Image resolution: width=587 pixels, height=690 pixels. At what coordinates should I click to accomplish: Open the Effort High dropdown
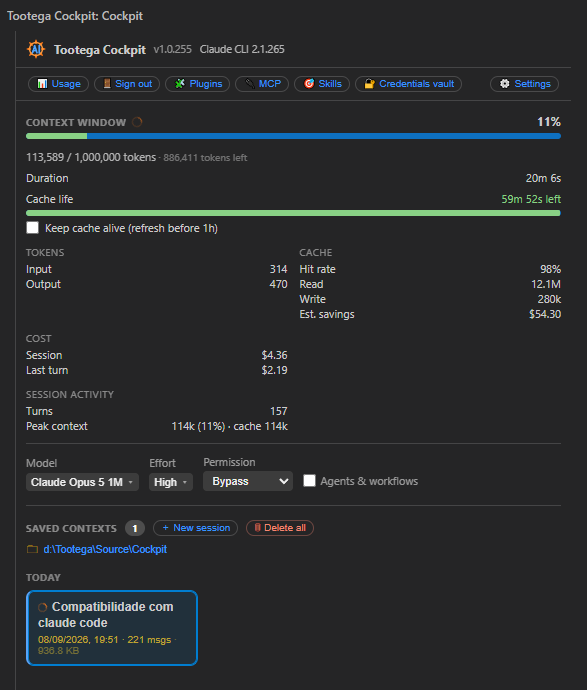coord(171,482)
